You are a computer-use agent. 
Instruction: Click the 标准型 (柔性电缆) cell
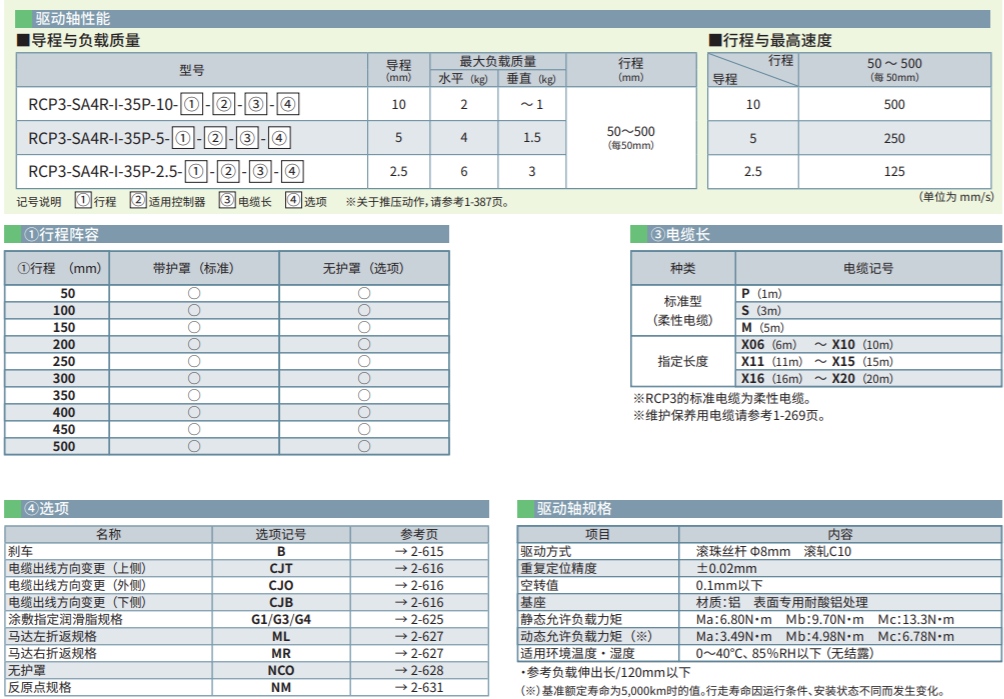[682, 310]
